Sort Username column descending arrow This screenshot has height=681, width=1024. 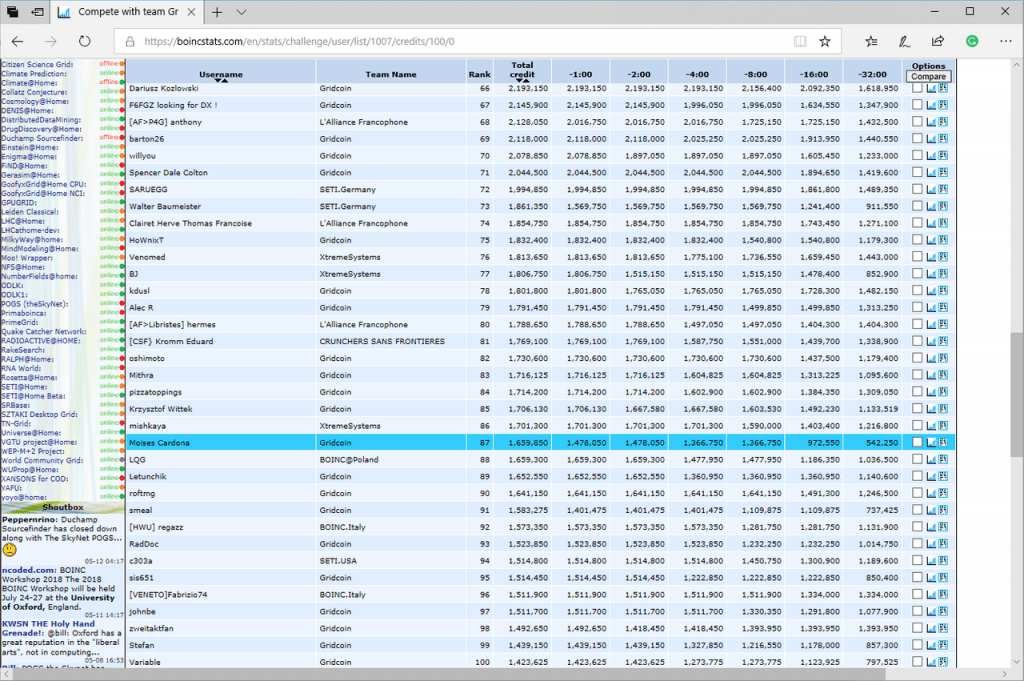tap(218, 81)
